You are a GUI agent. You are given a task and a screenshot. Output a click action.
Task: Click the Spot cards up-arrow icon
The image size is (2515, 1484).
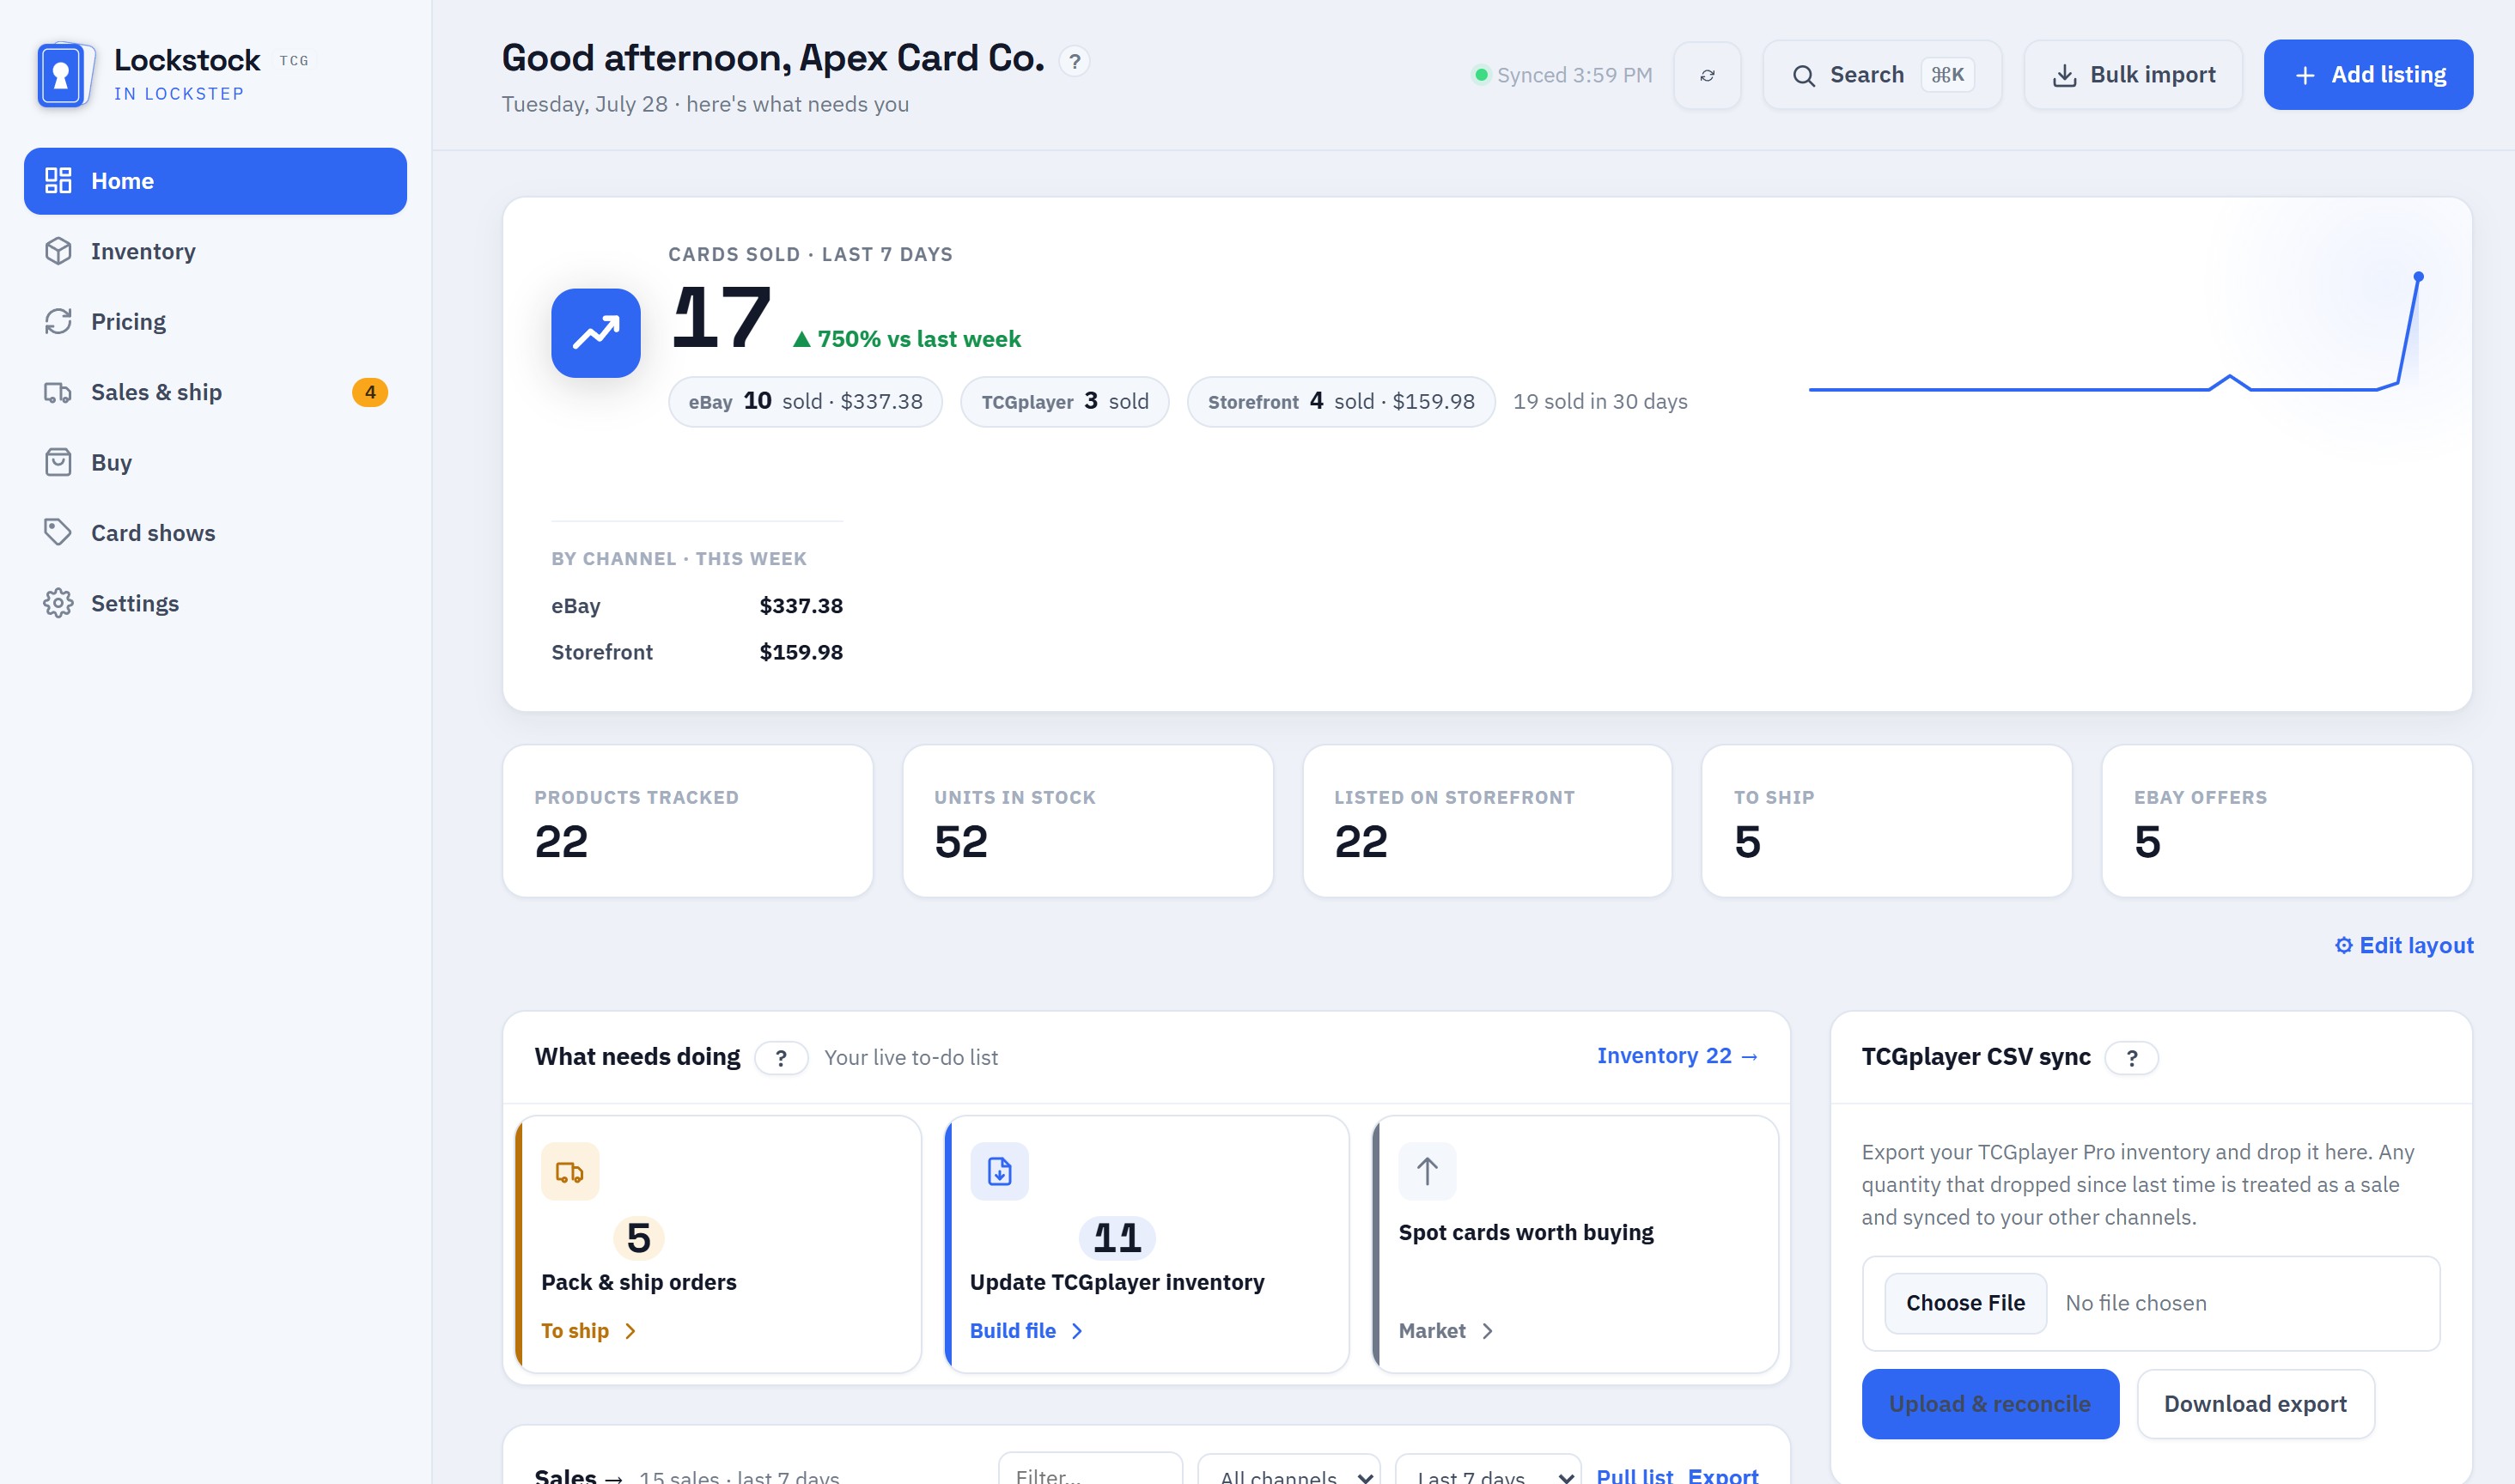1427,1172
